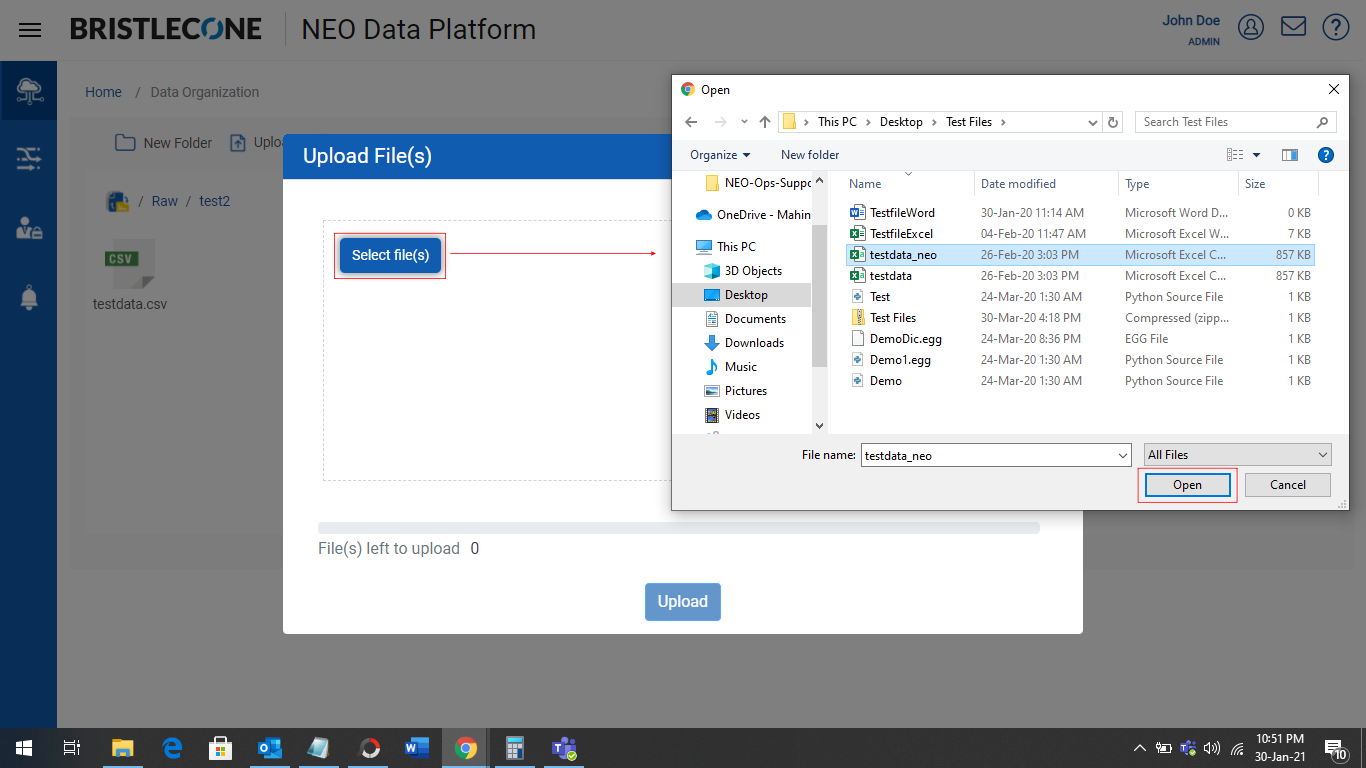The height and width of the screenshot is (768, 1366).
Task: Select the DemoDic.egg file
Action: coord(1080,339)
